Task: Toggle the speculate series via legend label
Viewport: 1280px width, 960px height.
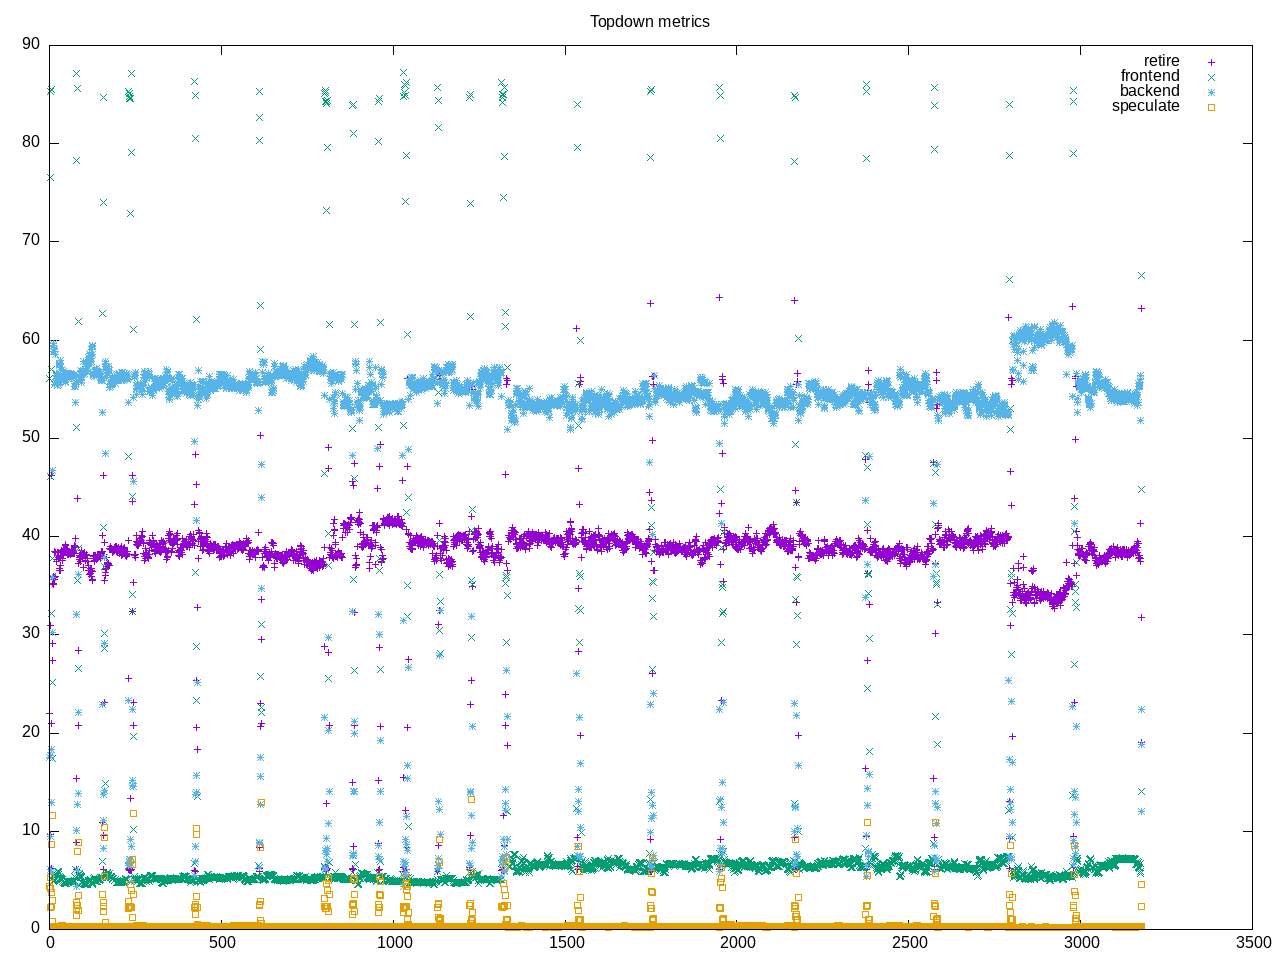Action: pos(1145,106)
